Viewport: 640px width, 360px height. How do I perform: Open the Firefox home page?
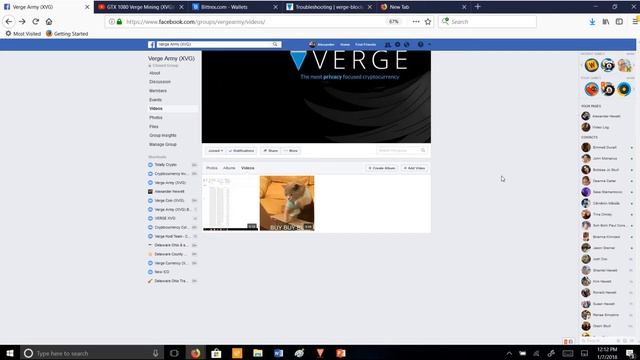tap(49, 22)
